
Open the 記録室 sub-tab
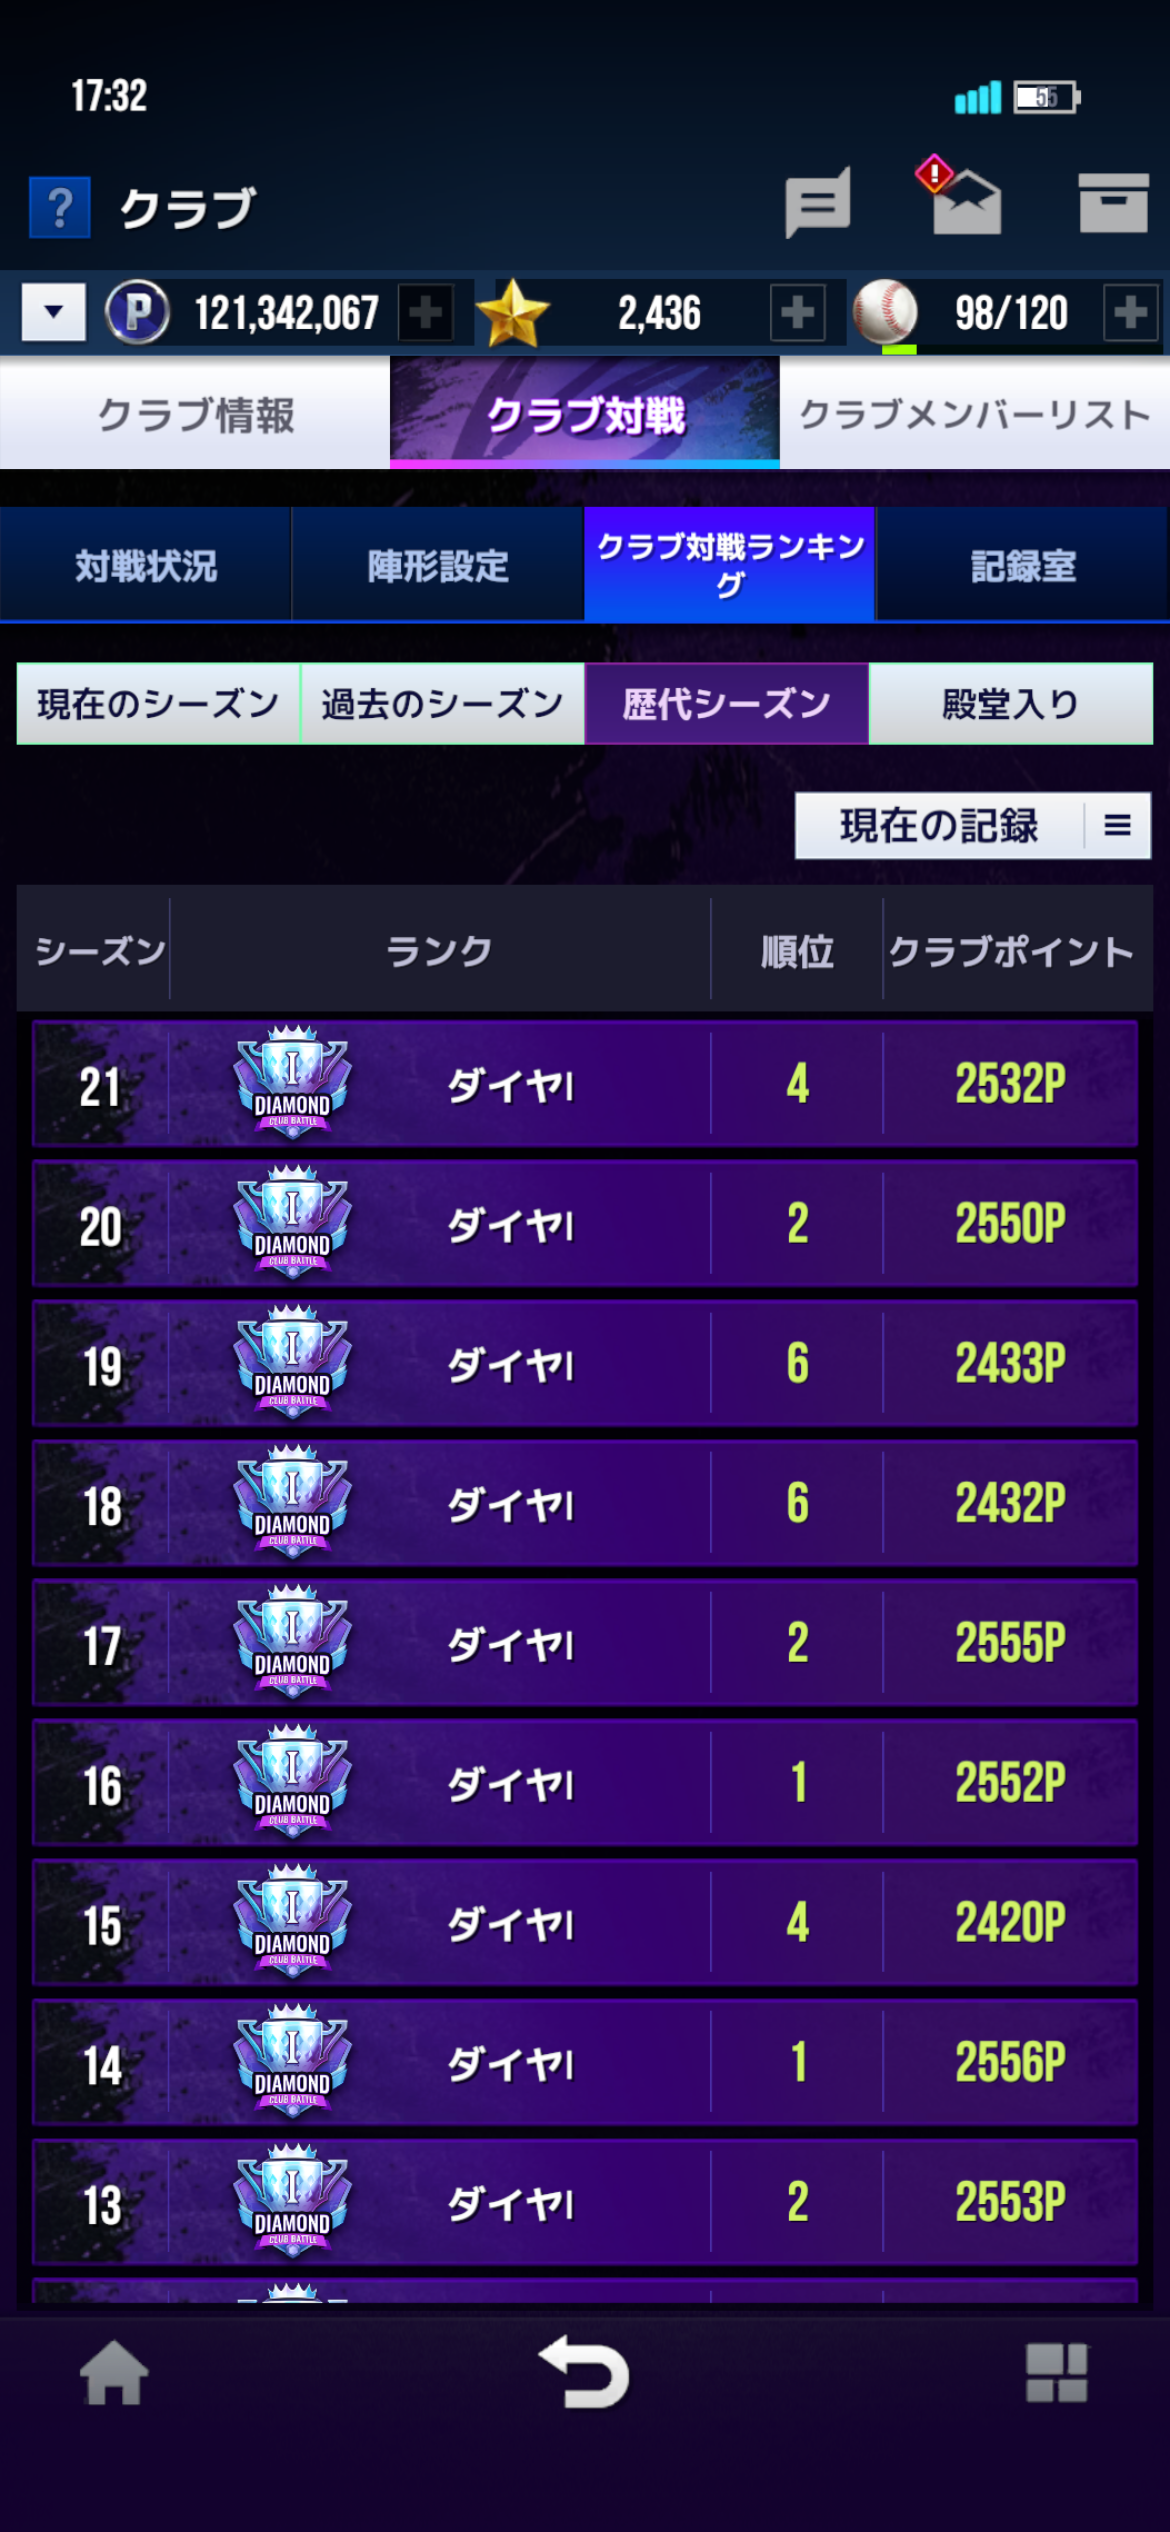[1023, 565]
